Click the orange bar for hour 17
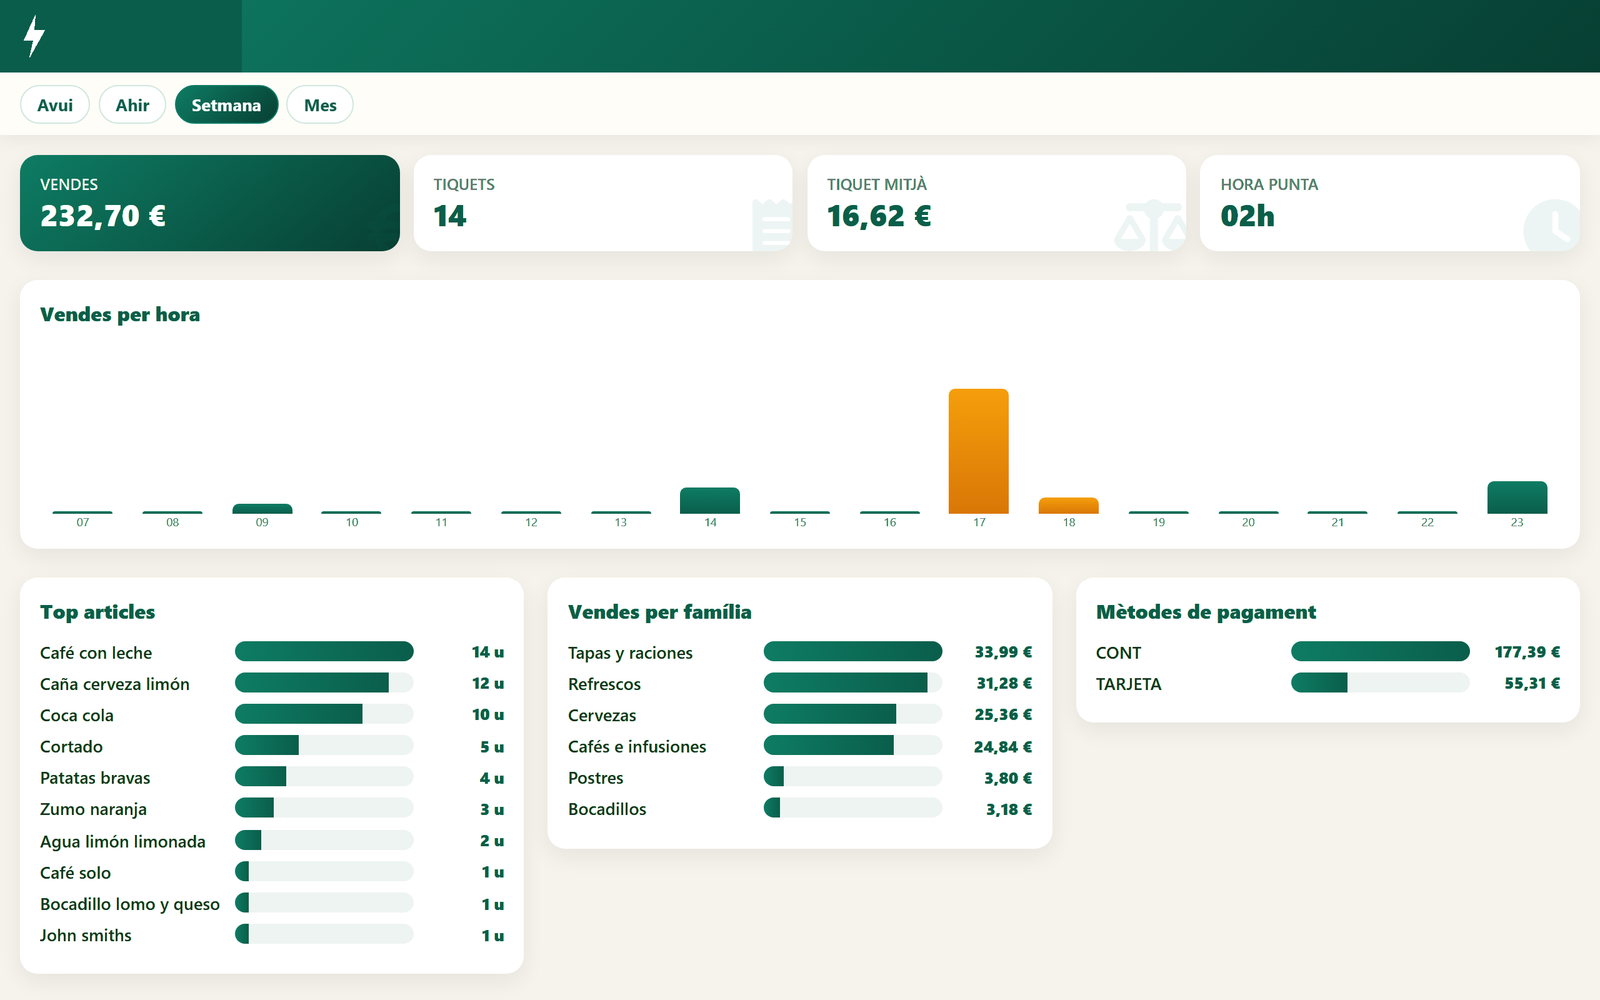This screenshot has width=1600, height=1000. (x=979, y=451)
